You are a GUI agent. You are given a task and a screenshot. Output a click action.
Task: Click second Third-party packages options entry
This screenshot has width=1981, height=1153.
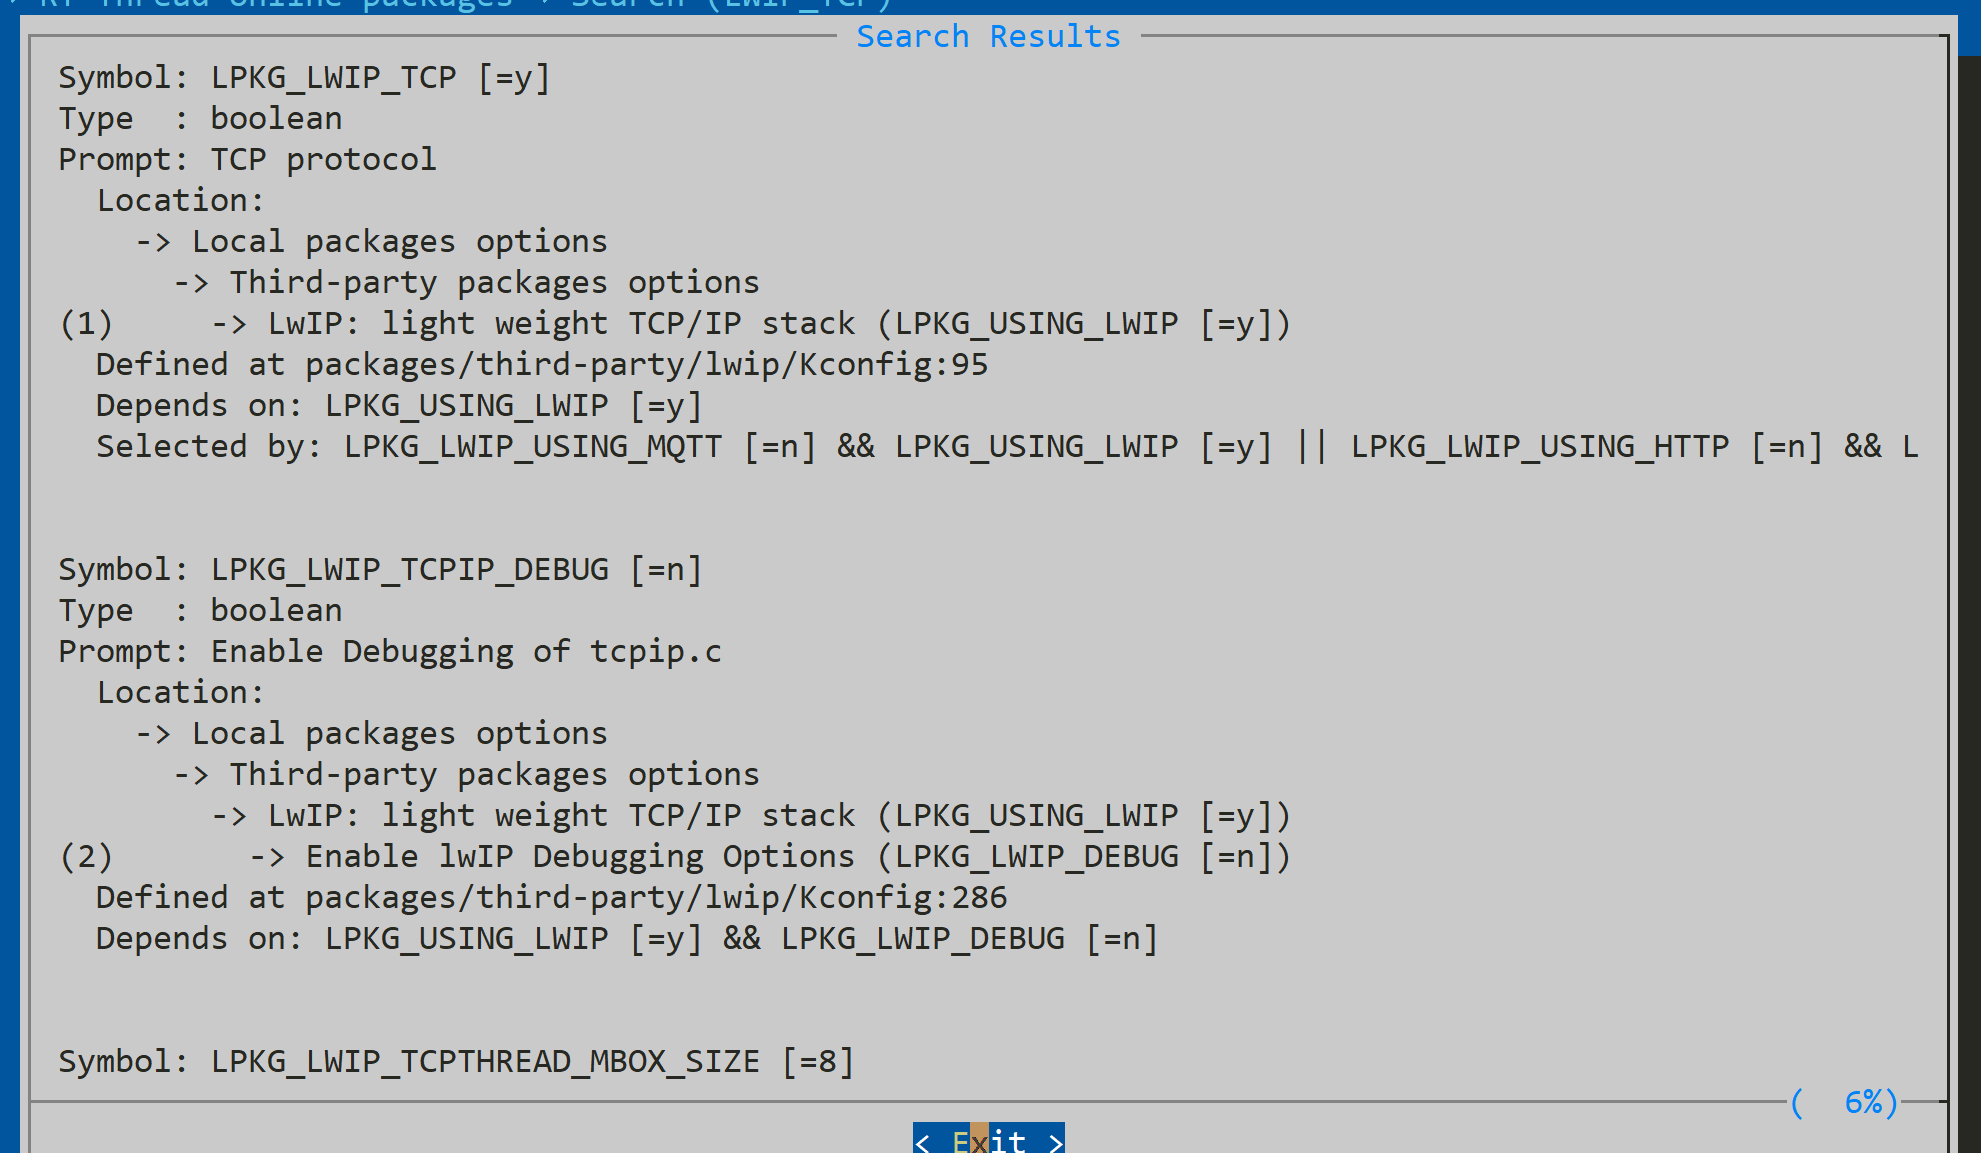pyautogui.click(x=494, y=775)
